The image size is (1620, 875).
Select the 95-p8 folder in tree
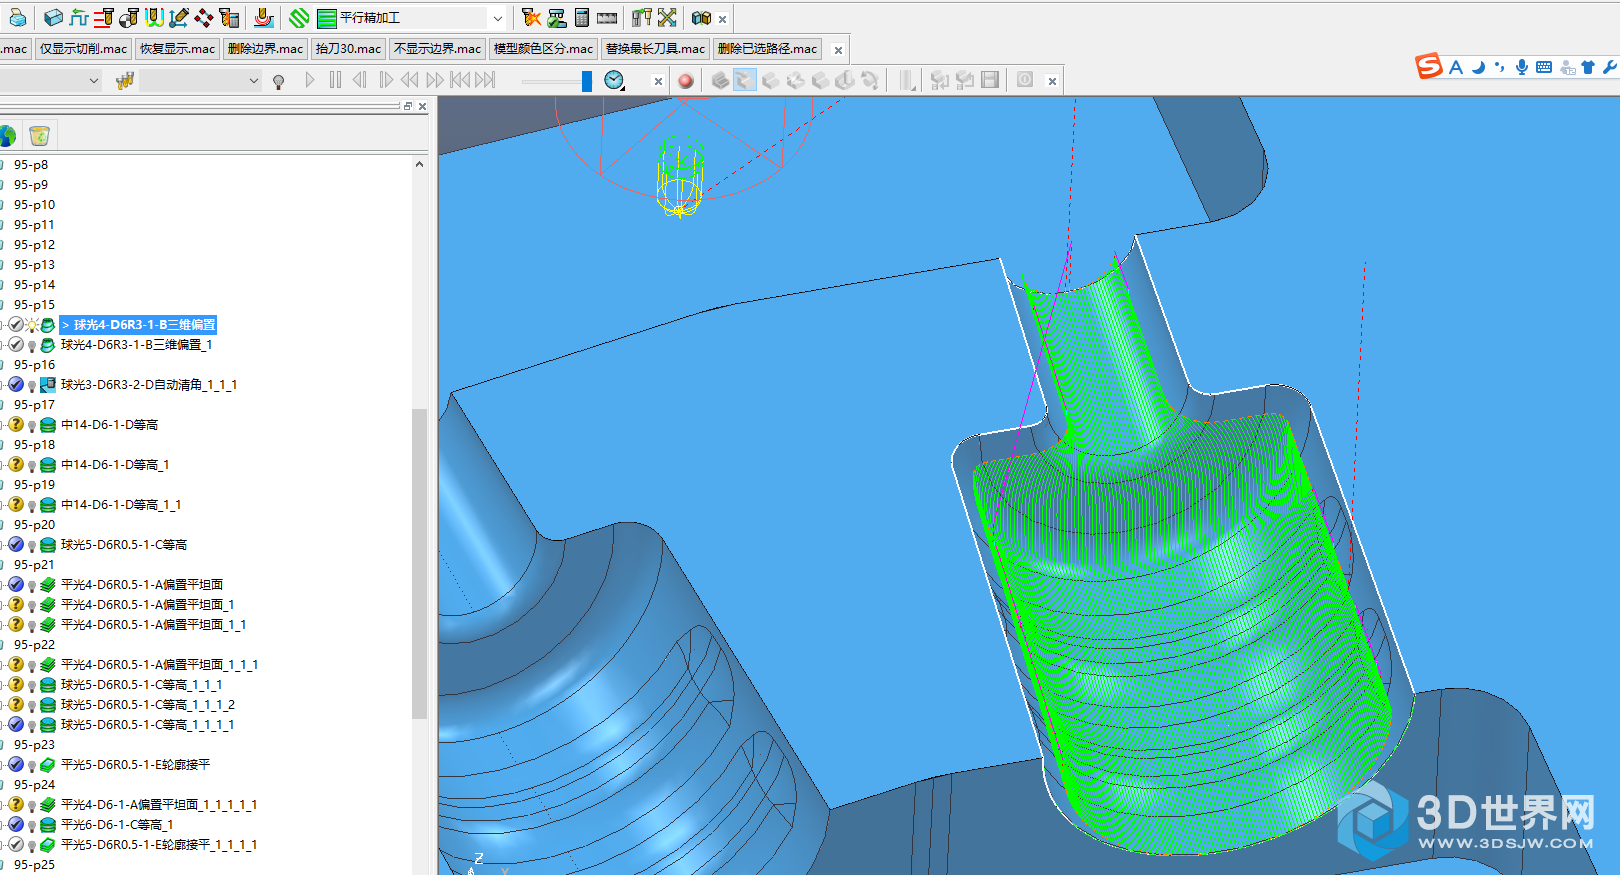coord(31,165)
